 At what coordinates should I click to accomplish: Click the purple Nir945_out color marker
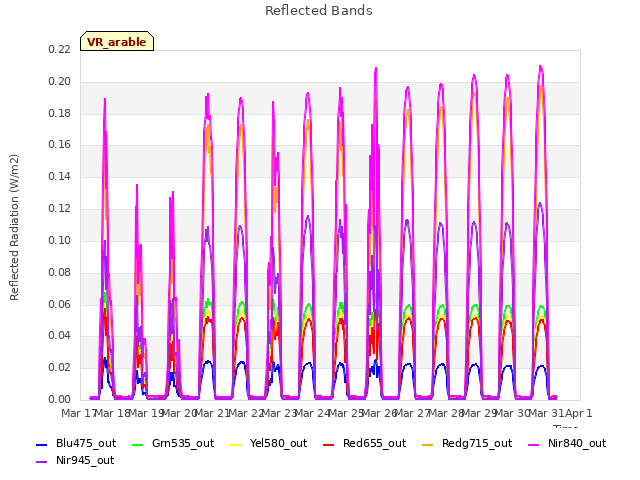pos(42,462)
